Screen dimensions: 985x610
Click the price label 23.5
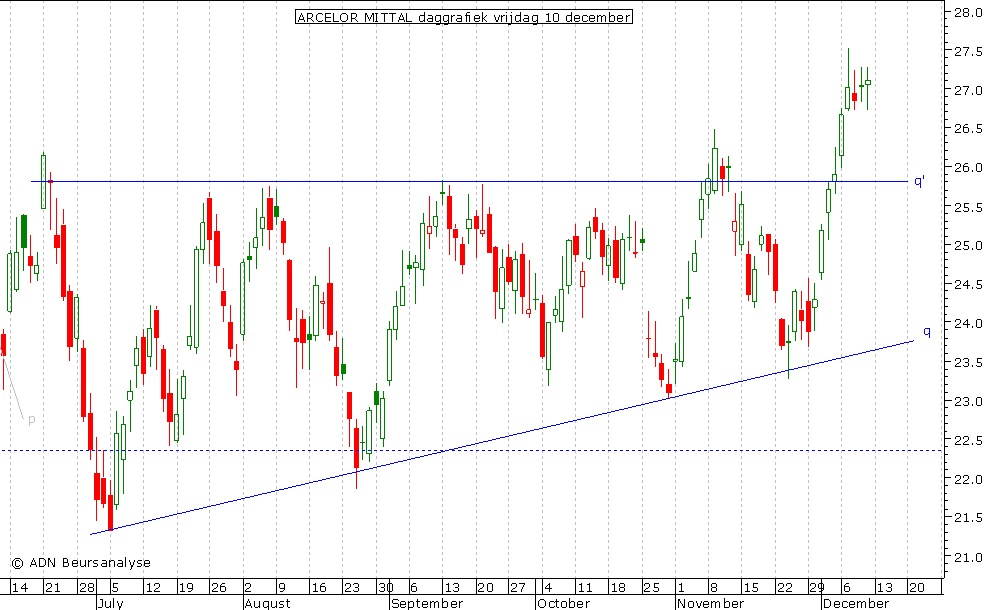(968, 362)
